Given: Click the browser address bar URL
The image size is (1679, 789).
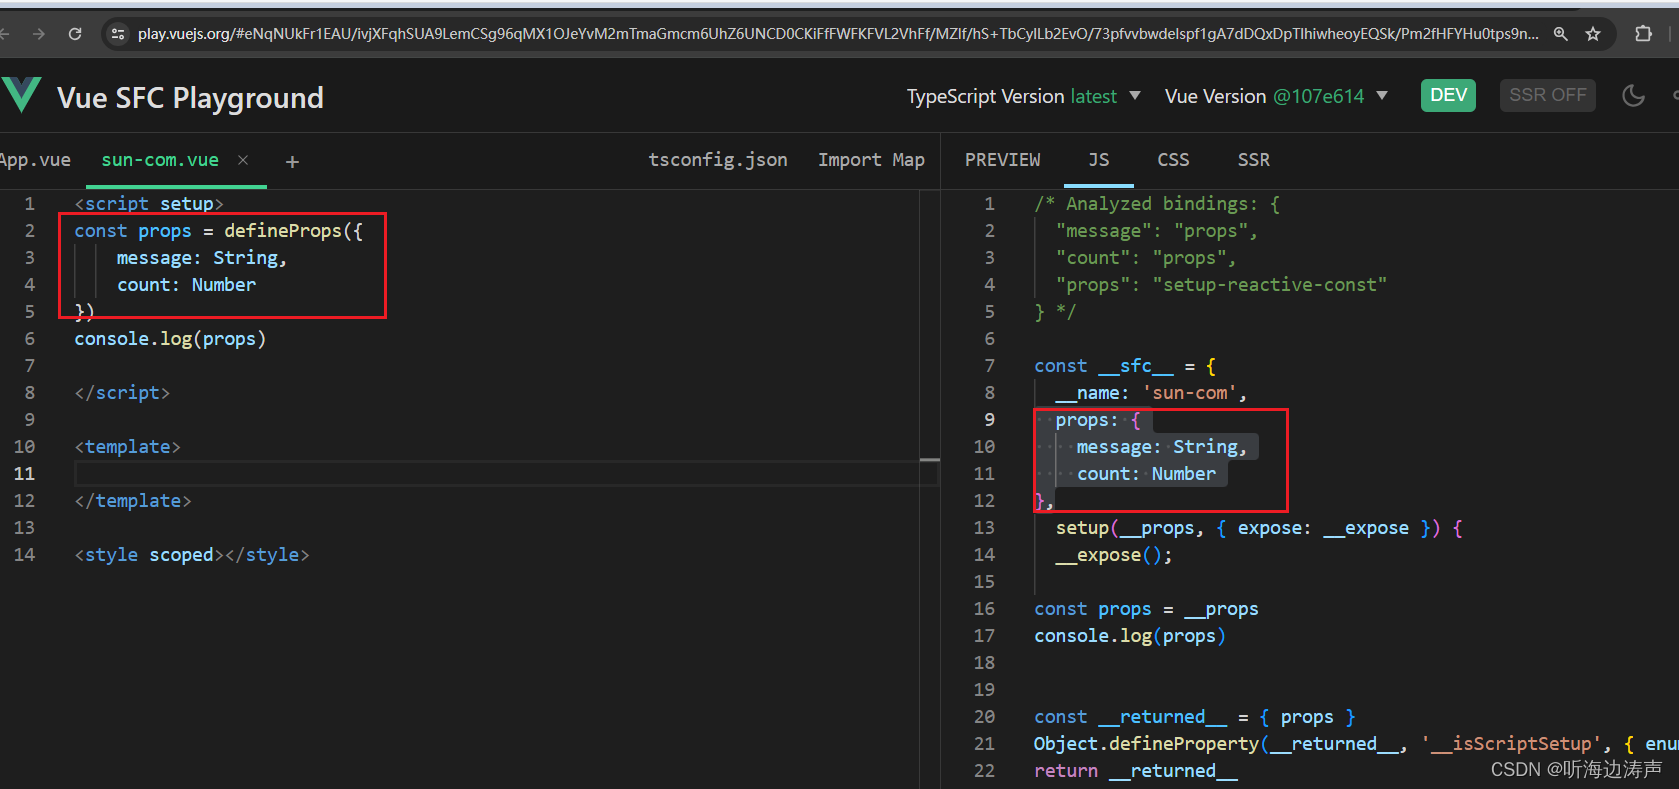Looking at the screenshot, I should point(838,34).
